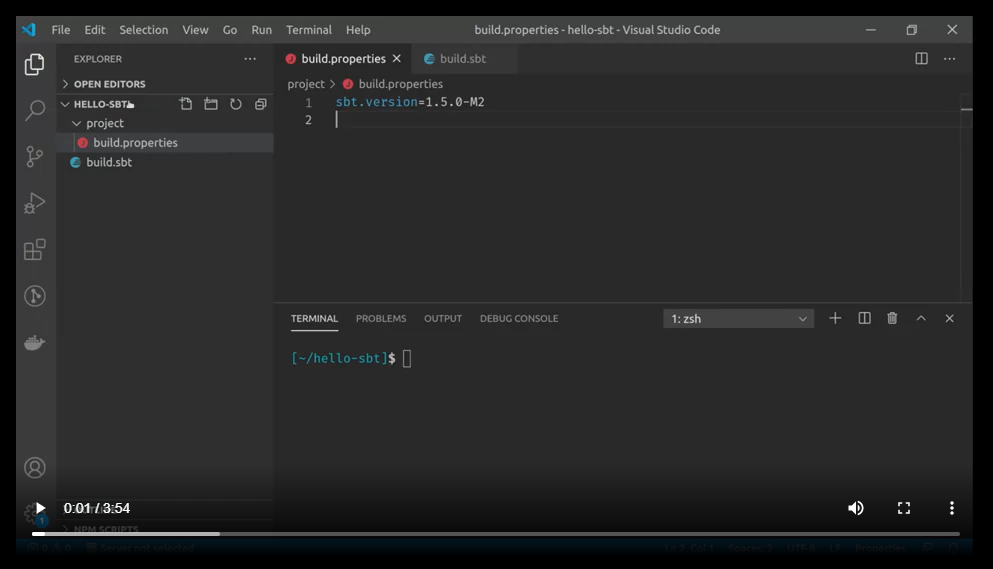Open the Accounts icon in activity bar

pos(35,468)
